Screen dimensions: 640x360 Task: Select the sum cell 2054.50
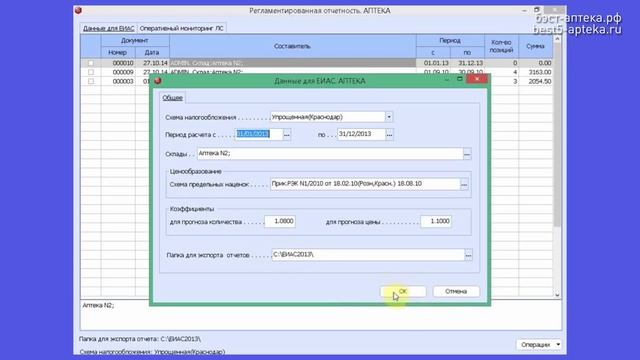(x=536, y=81)
